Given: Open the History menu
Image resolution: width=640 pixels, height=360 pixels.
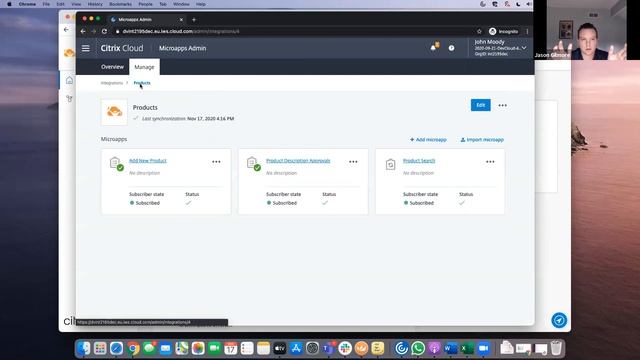Looking at the screenshot, I should point(95,4).
